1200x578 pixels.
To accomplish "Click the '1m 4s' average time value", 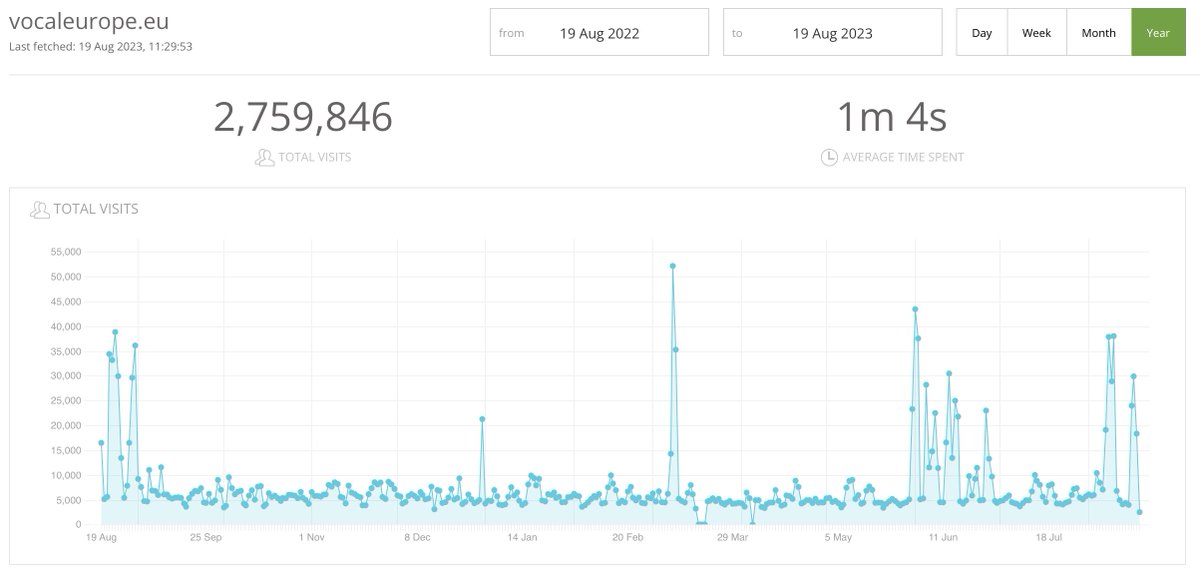I will click(x=892, y=117).
